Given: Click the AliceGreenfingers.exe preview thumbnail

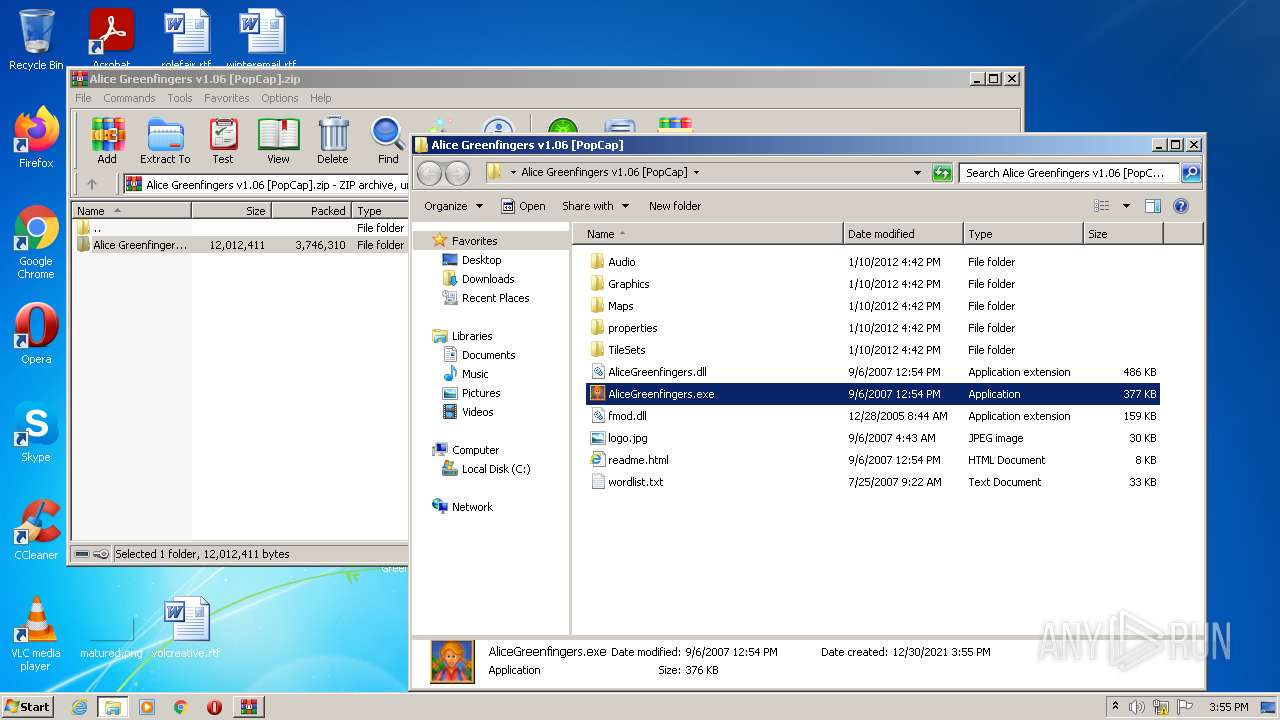Looking at the screenshot, I should (452, 661).
